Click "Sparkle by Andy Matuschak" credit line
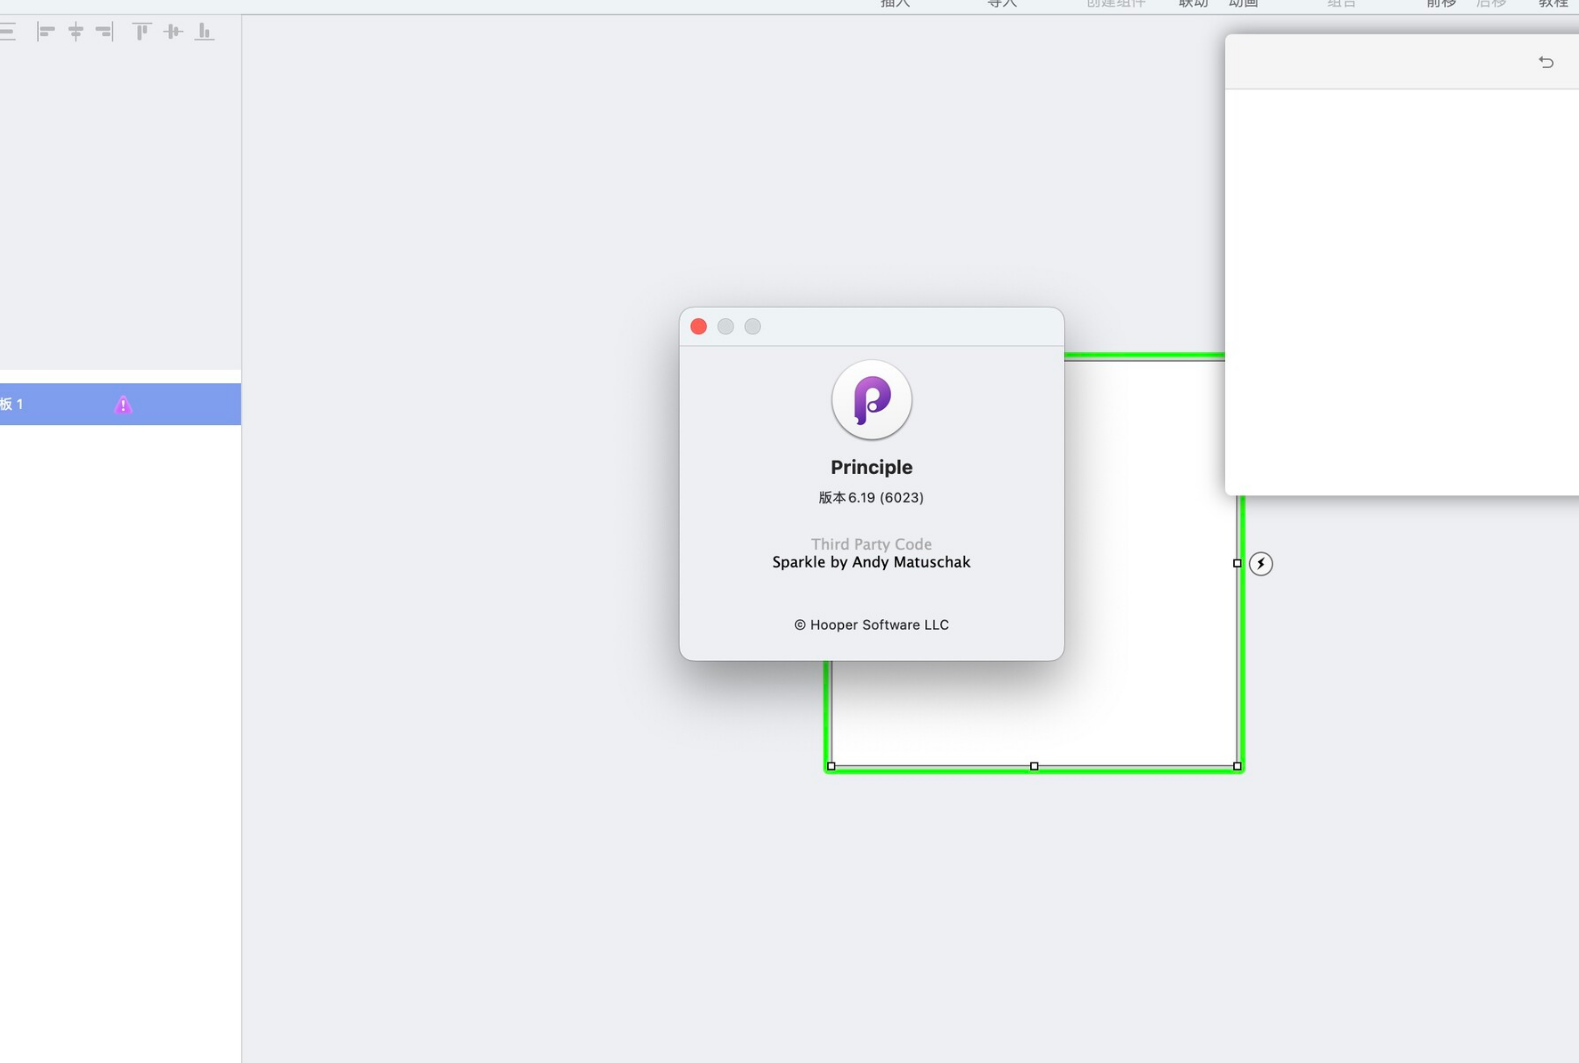1579x1063 pixels. [871, 562]
